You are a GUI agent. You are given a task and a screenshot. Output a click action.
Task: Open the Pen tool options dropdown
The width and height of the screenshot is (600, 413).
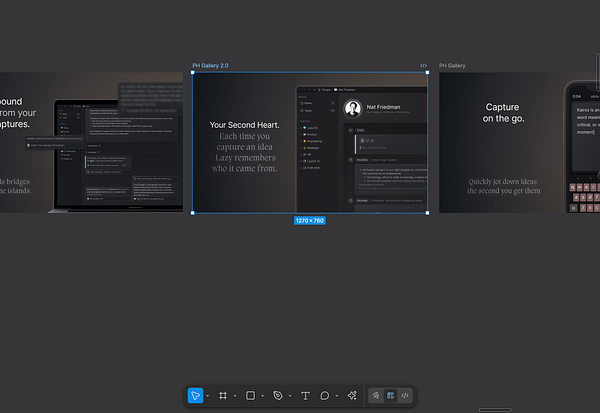coord(290,397)
